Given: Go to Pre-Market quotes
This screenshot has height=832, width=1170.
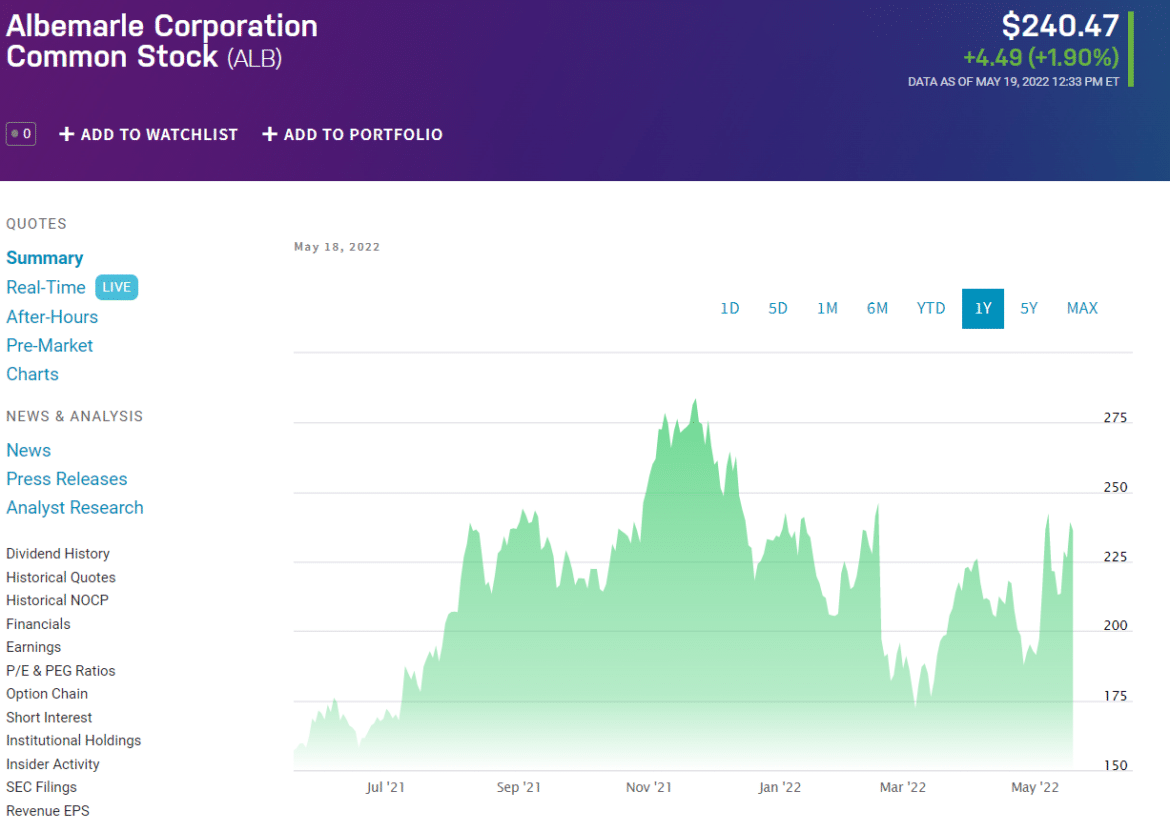Looking at the screenshot, I should (50, 345).
